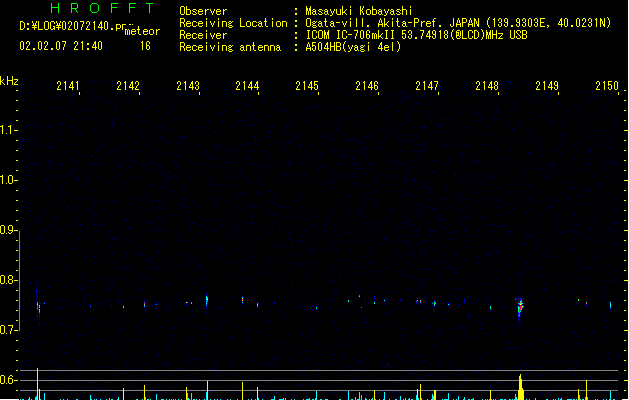Viewport: 629px width, 400px height.
Task: Click the 2145 time axis marker
Action: (307, 86)
